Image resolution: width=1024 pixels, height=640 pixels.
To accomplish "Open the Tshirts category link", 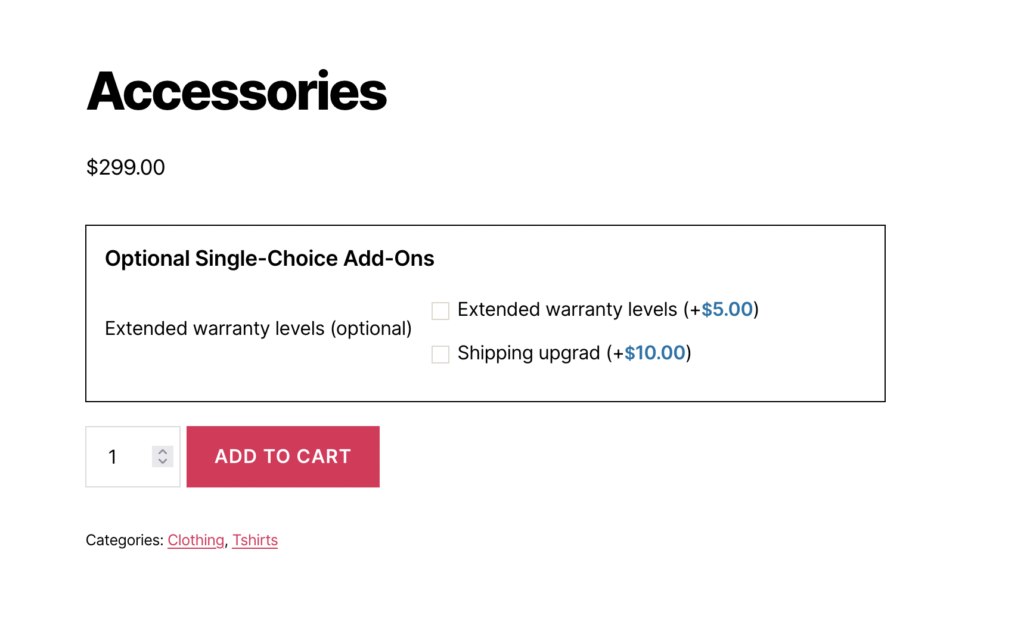I will click(x=255, y=540).
